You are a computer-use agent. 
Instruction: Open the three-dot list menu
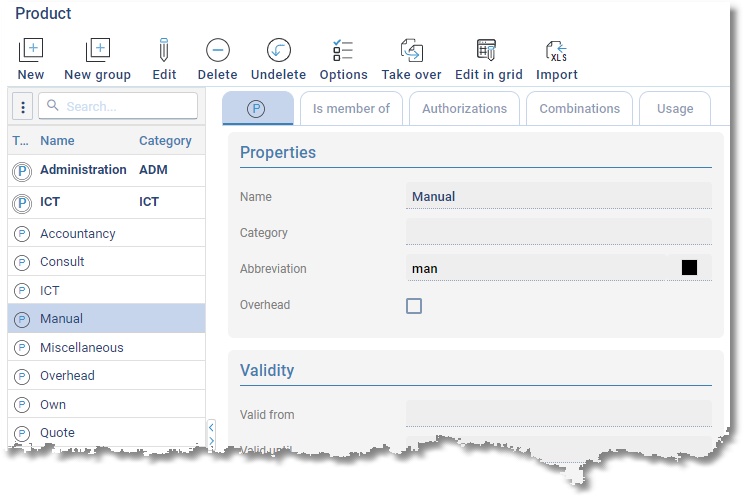click(23, 107)
